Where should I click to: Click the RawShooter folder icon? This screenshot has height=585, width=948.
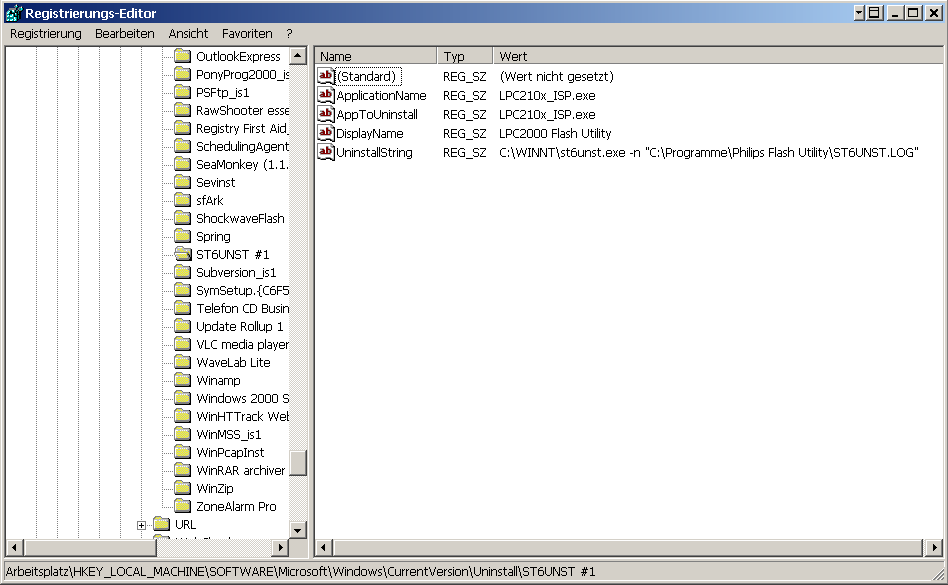pyautogui.click(x=183, y=110)
